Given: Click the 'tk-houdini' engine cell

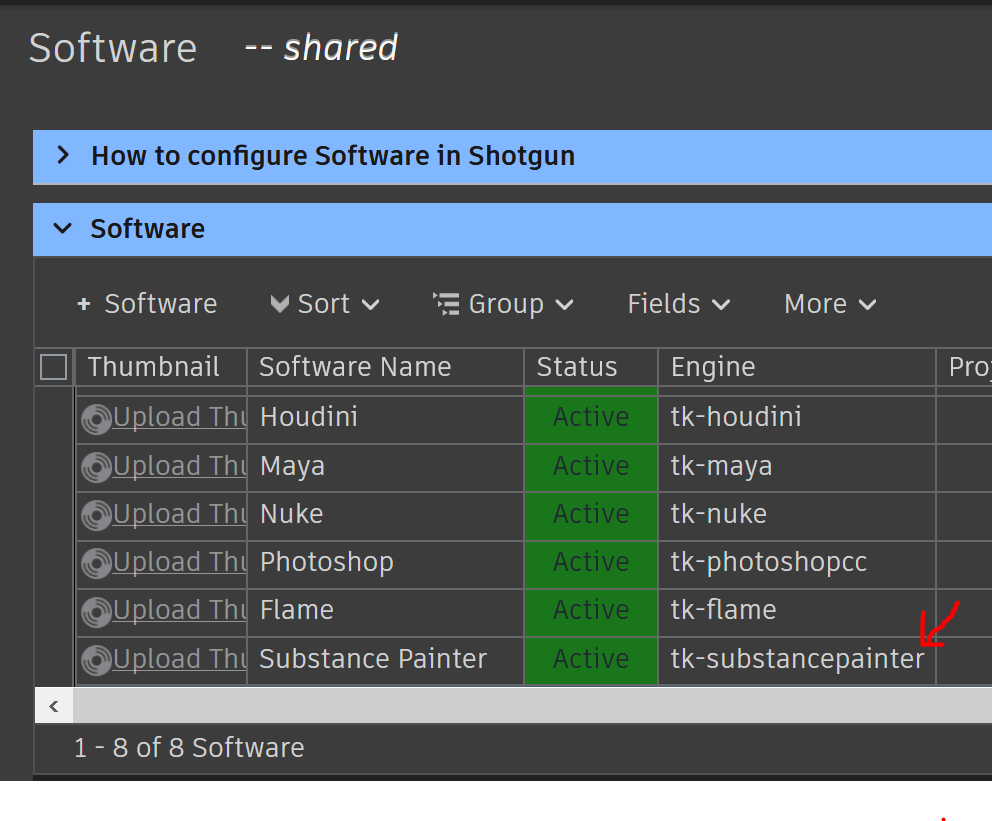Looking at the screenshot, I should (x=797, y=419).
